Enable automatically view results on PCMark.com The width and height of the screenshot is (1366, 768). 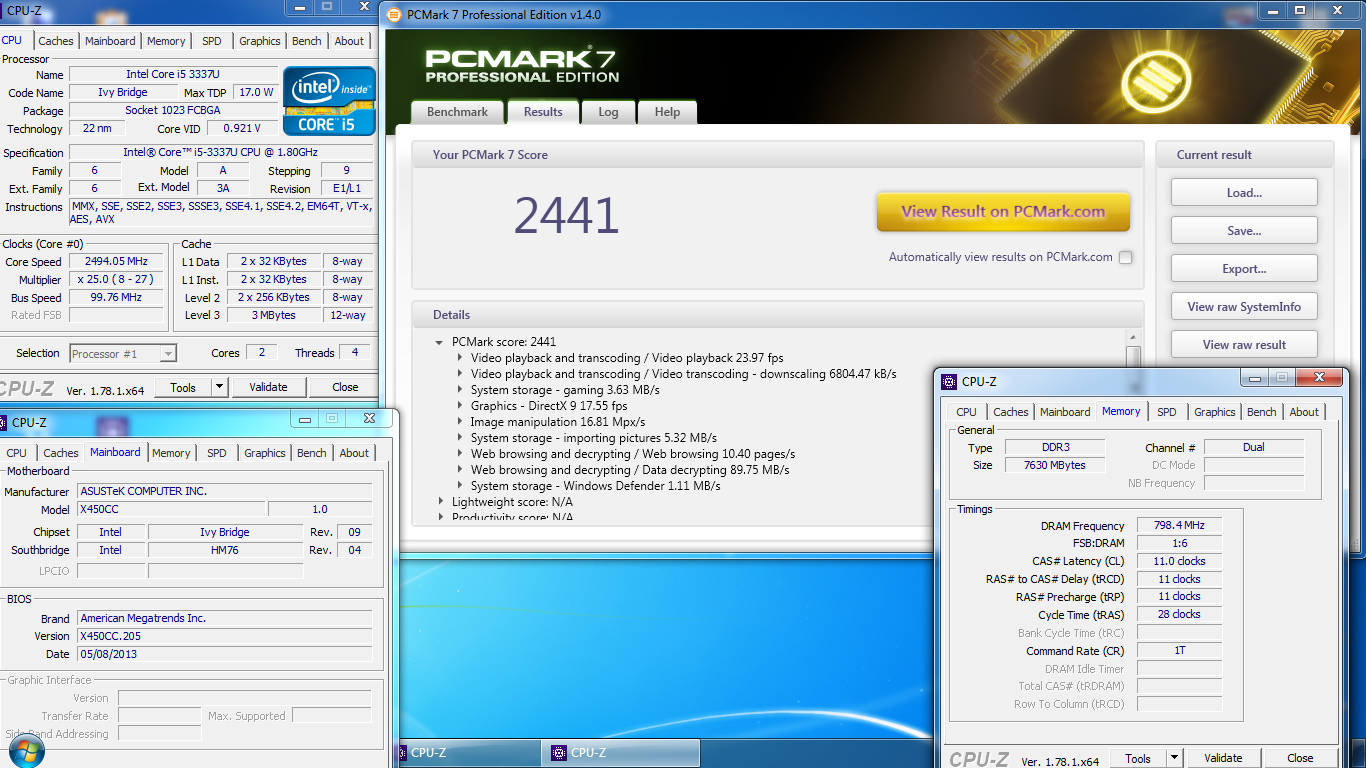[1126, 257]
